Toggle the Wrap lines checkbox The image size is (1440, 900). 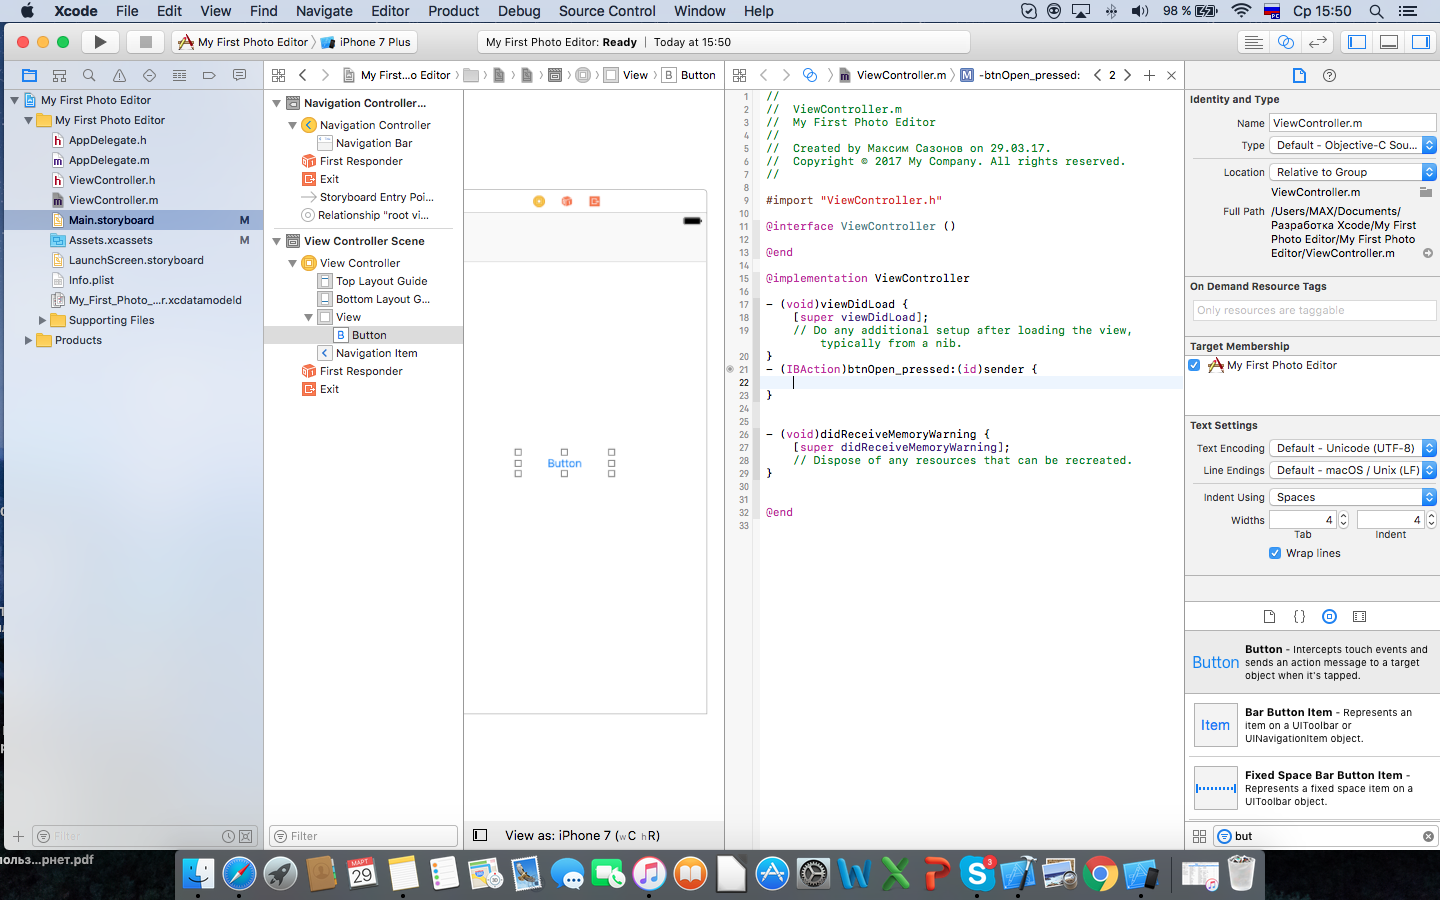[x=1275, y=553]
